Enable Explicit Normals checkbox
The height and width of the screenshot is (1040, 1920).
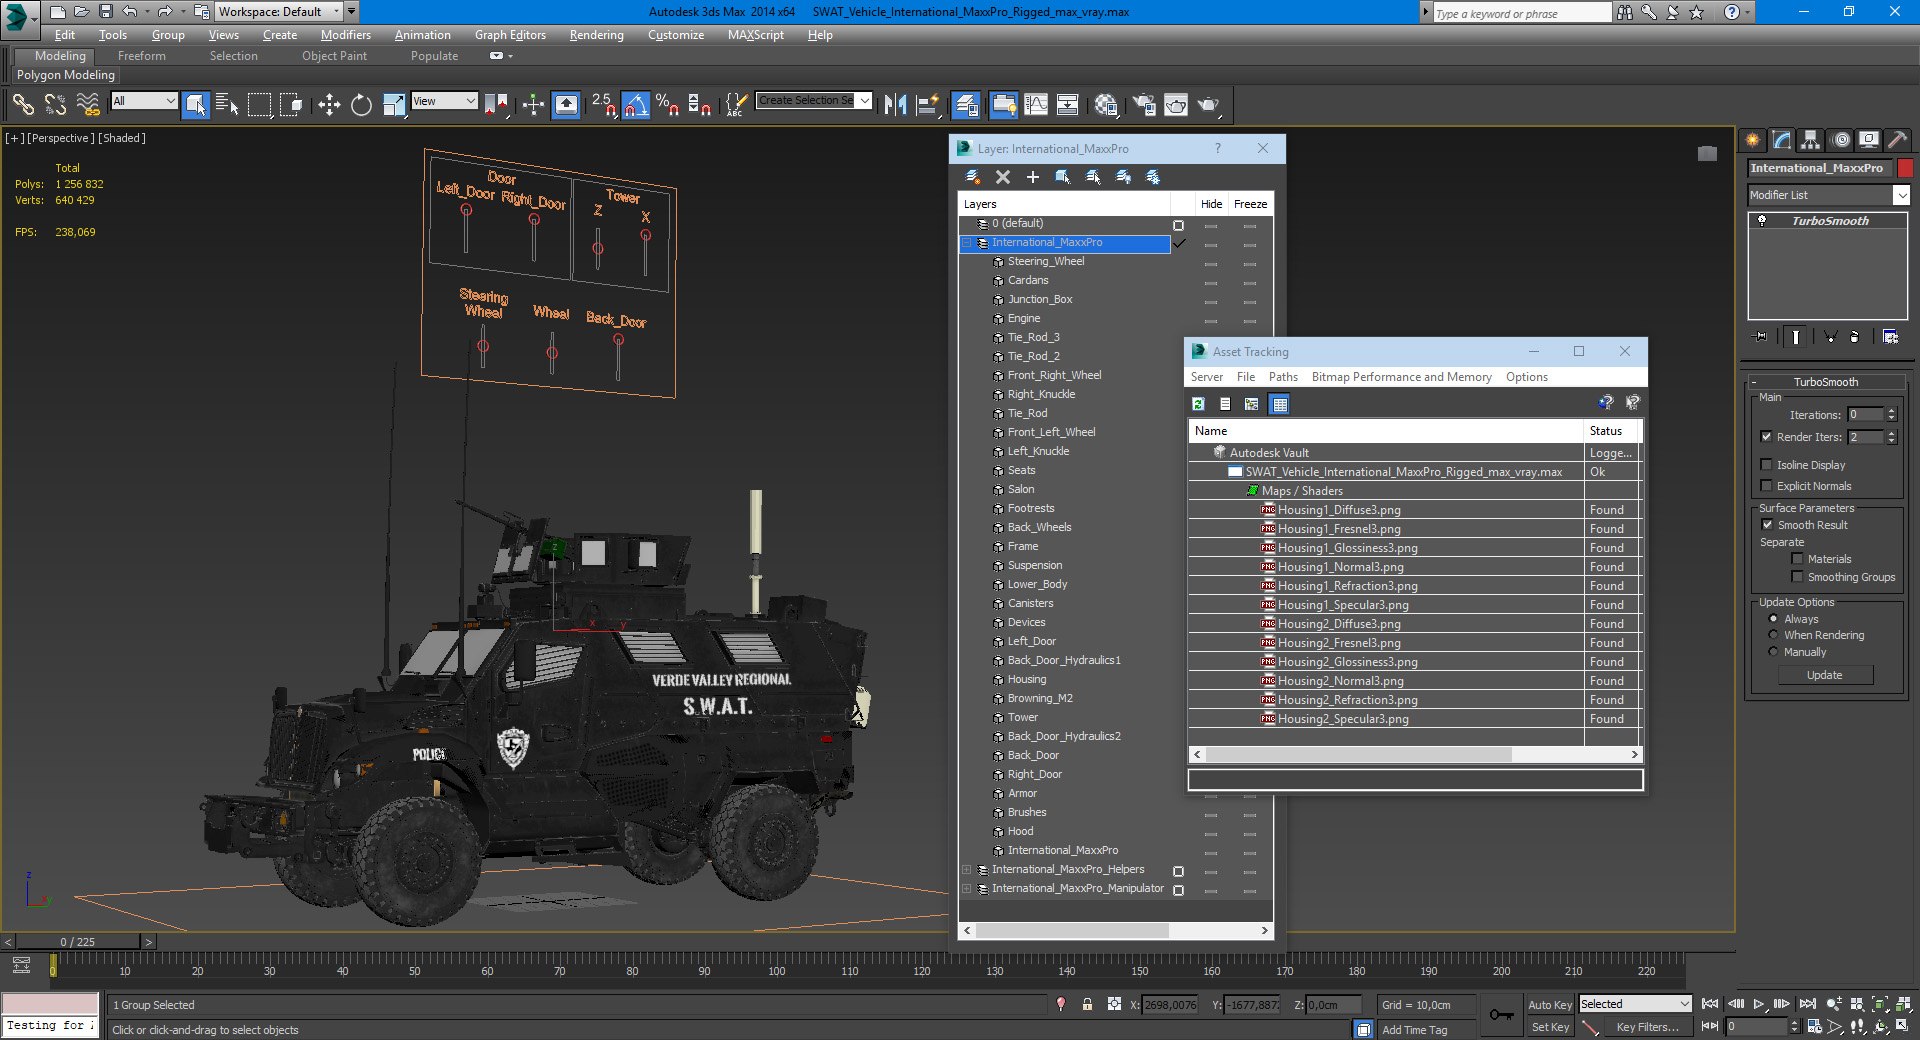(x=1766, y=486)
